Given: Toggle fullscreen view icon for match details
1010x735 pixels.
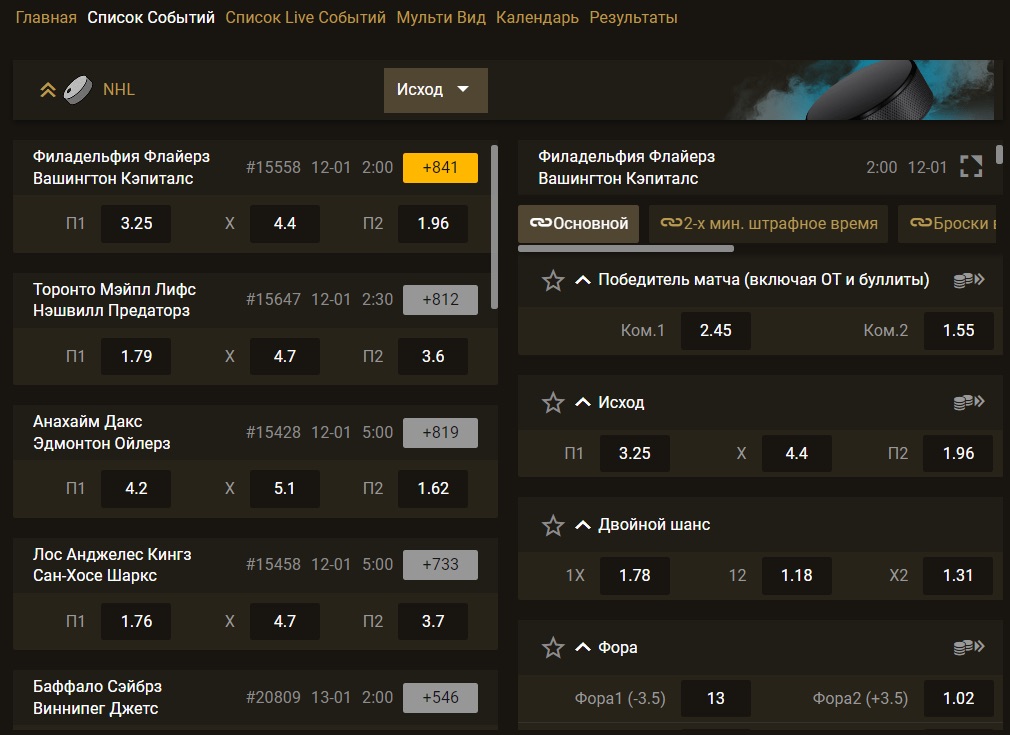Looking at the screenshot, I should click(x=971, y=166).
